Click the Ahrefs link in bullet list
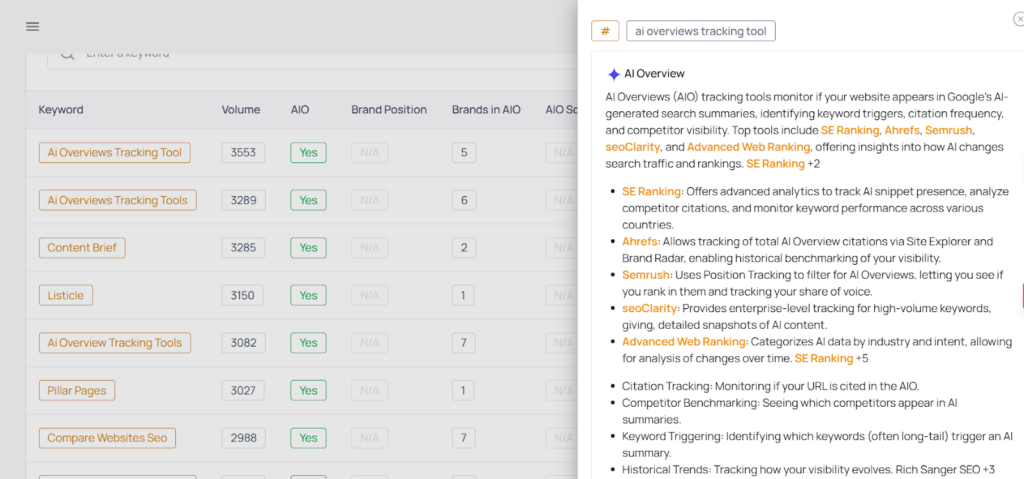The image size is (1024, 479). [640, 241]
